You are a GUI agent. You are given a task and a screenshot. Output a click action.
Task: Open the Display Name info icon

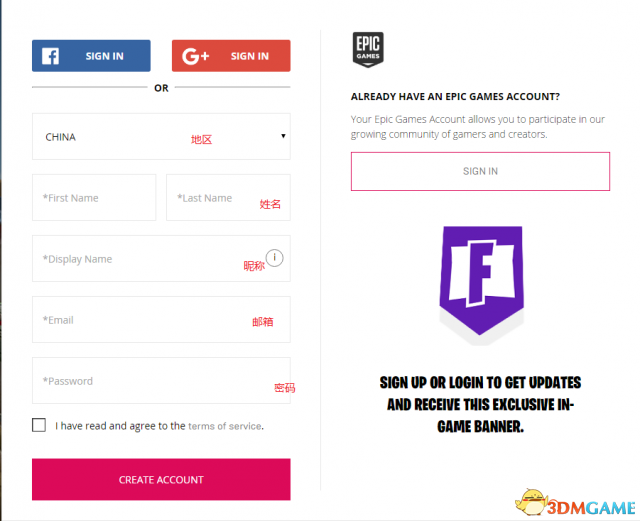pos(274,258)
